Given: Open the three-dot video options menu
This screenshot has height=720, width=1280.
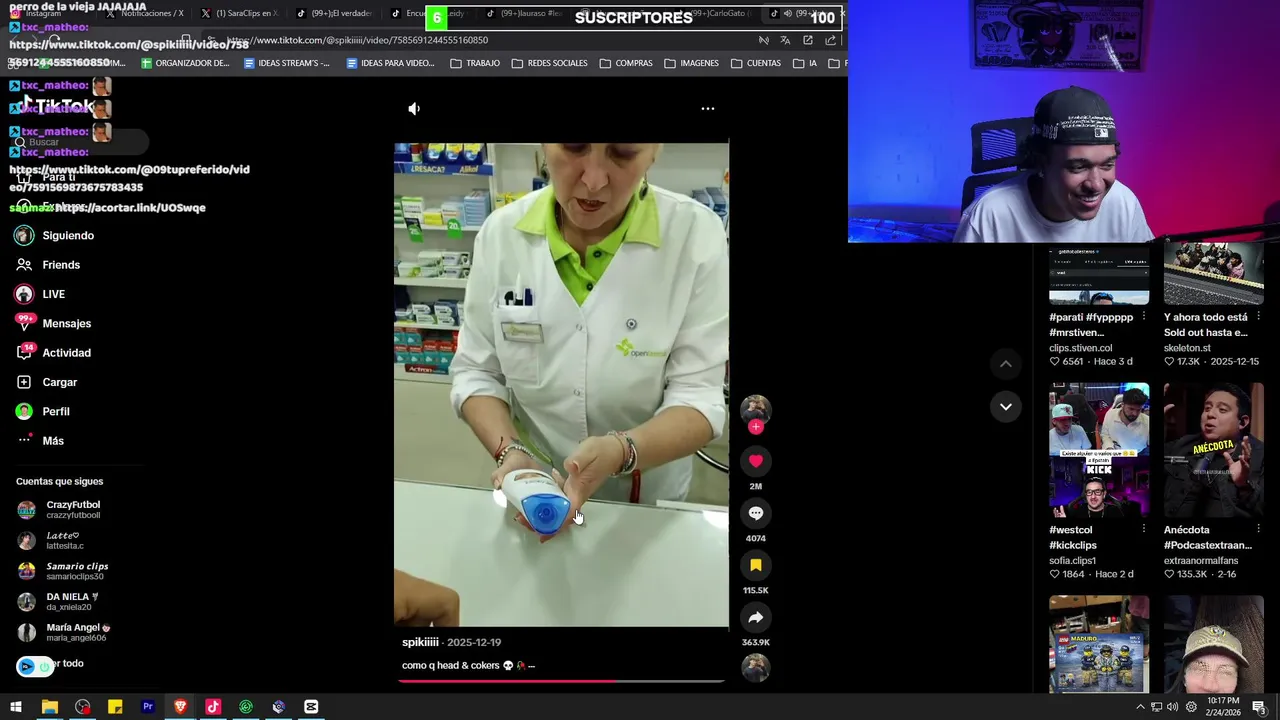Looking at the screenshot, I should [x=707, y=108].
